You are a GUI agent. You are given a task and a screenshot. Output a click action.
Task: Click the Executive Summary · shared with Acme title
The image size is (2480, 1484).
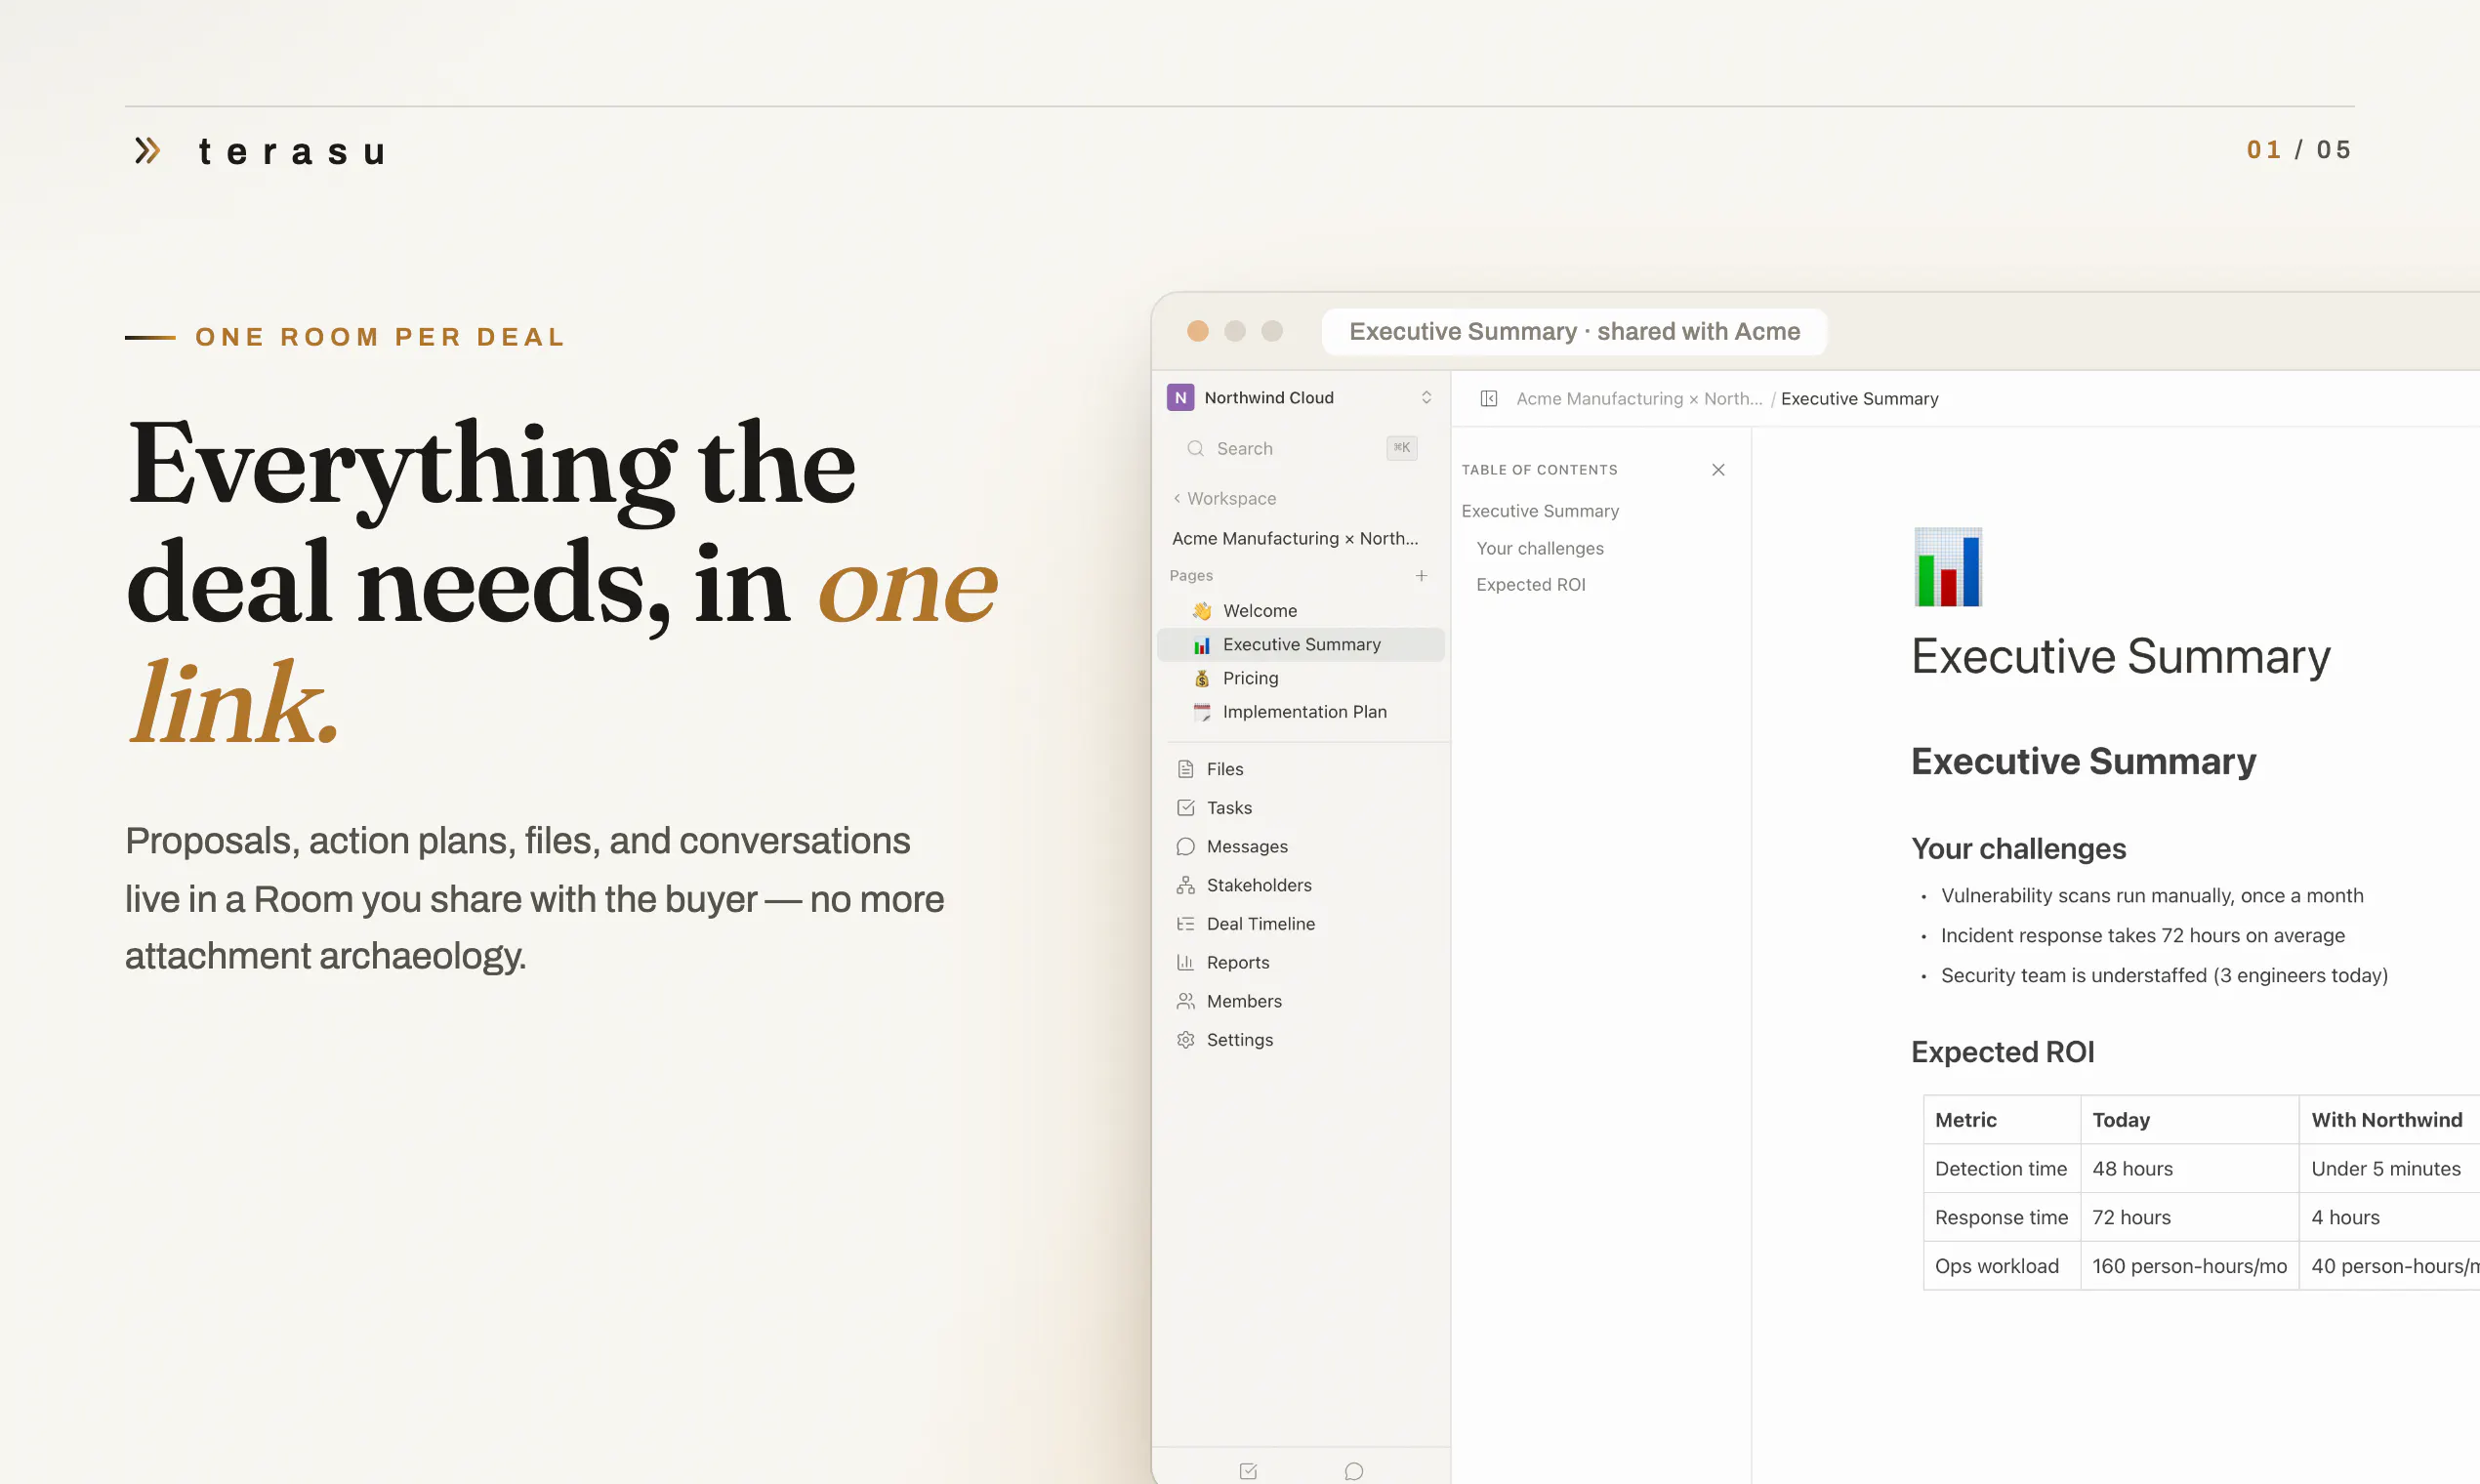click(x=1574, y=332)
